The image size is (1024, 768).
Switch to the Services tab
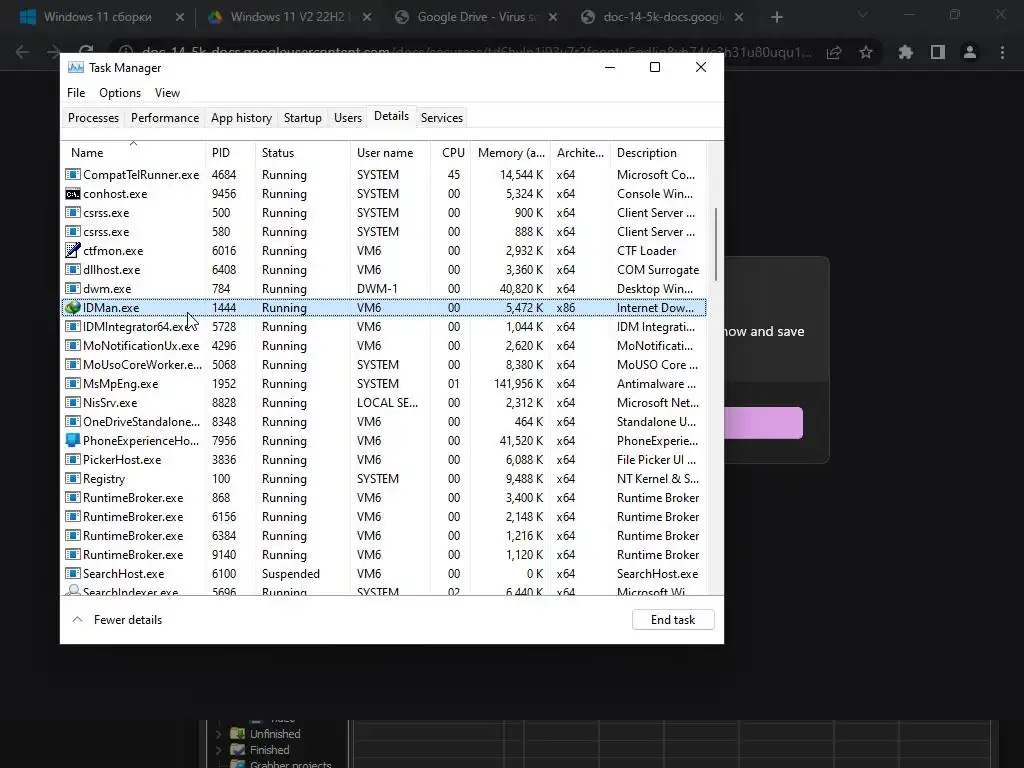pos(441,118)
